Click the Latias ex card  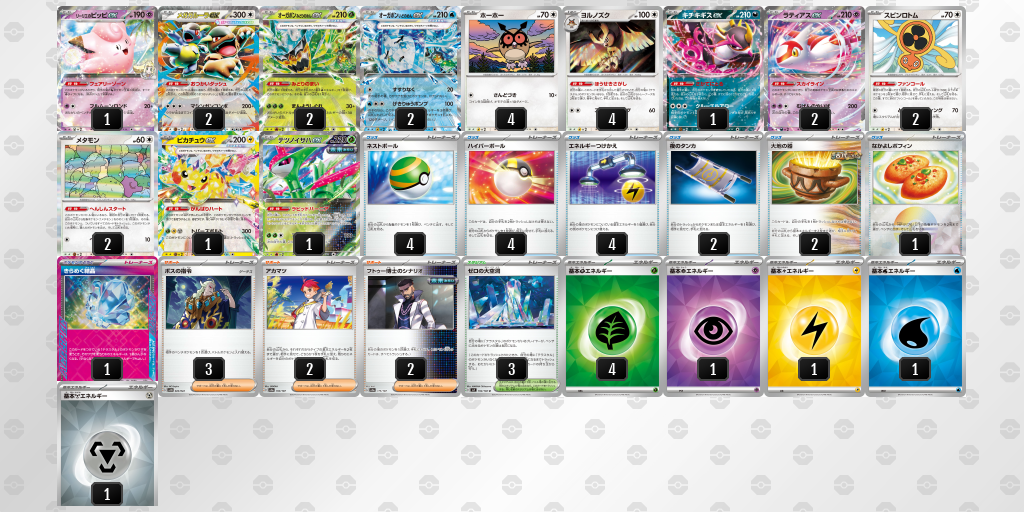click(x=814, y=69)
